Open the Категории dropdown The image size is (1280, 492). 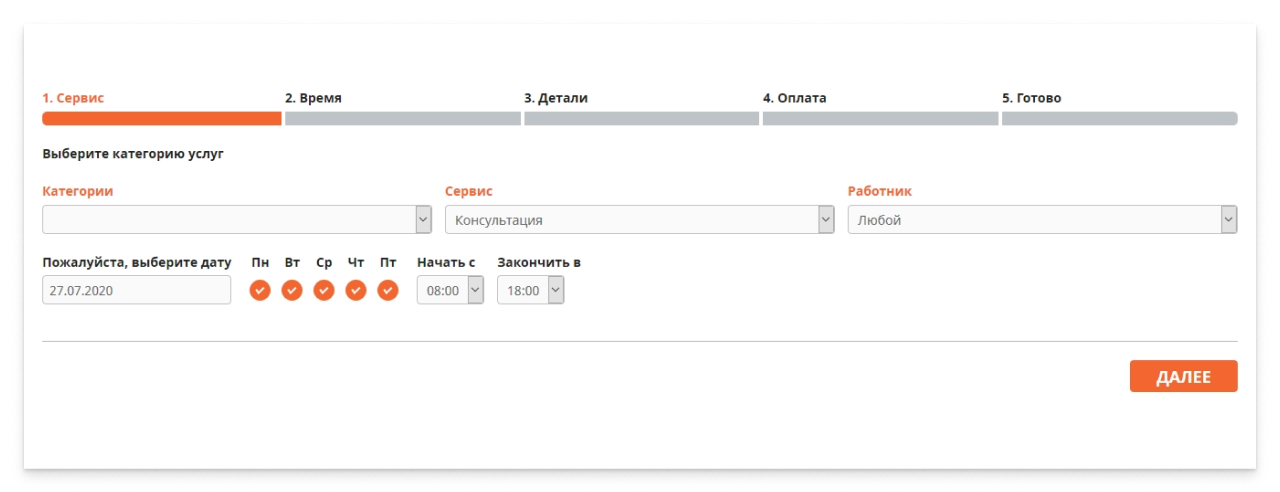coord(237,220)
